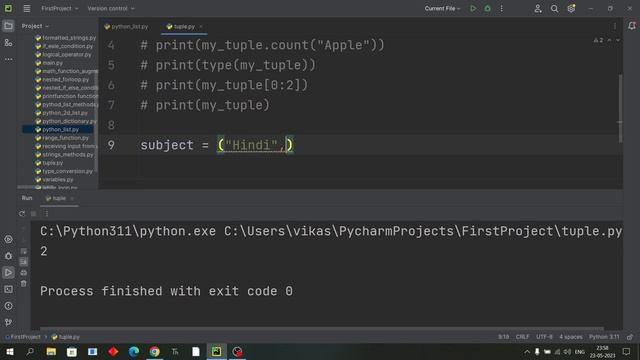
Task: Open the PyCharm main hamburger menu
Action: (x=27, y=8)
